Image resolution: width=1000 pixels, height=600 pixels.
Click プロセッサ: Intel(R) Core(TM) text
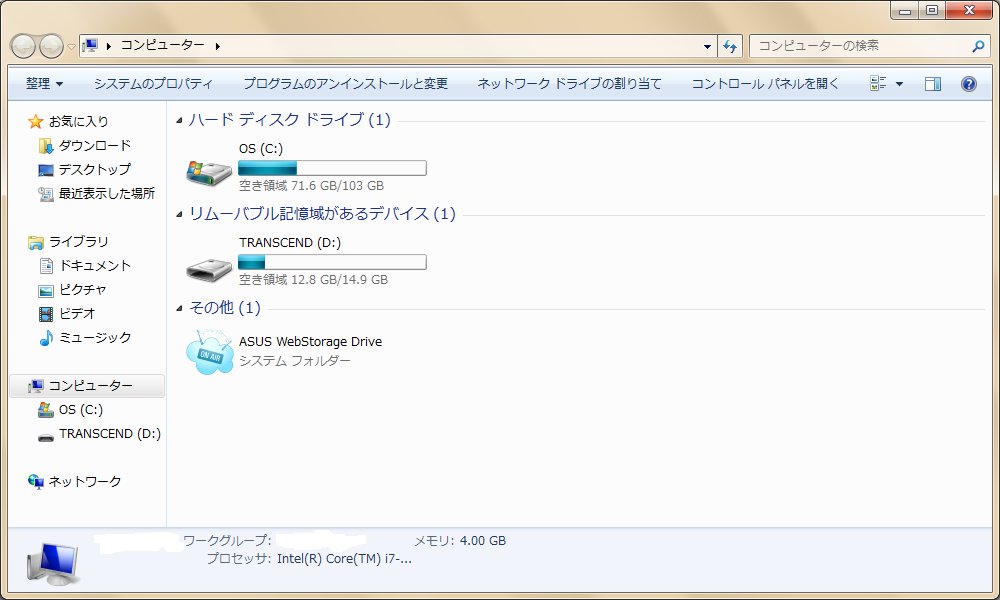309,559
